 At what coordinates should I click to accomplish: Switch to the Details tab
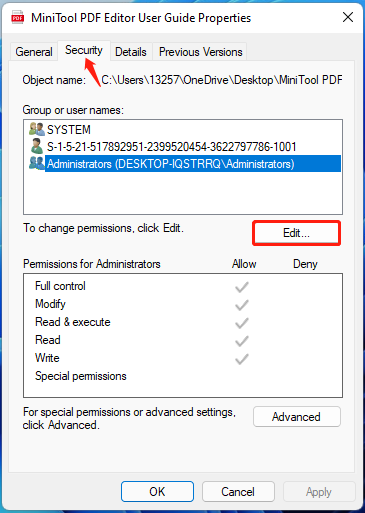[x=131, y=52]
